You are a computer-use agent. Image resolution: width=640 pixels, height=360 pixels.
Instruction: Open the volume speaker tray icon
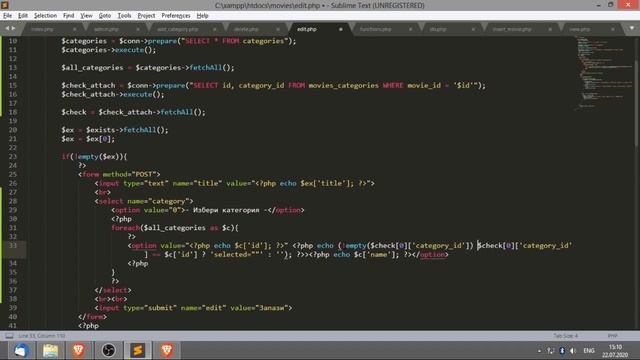[x=573, y=351]
